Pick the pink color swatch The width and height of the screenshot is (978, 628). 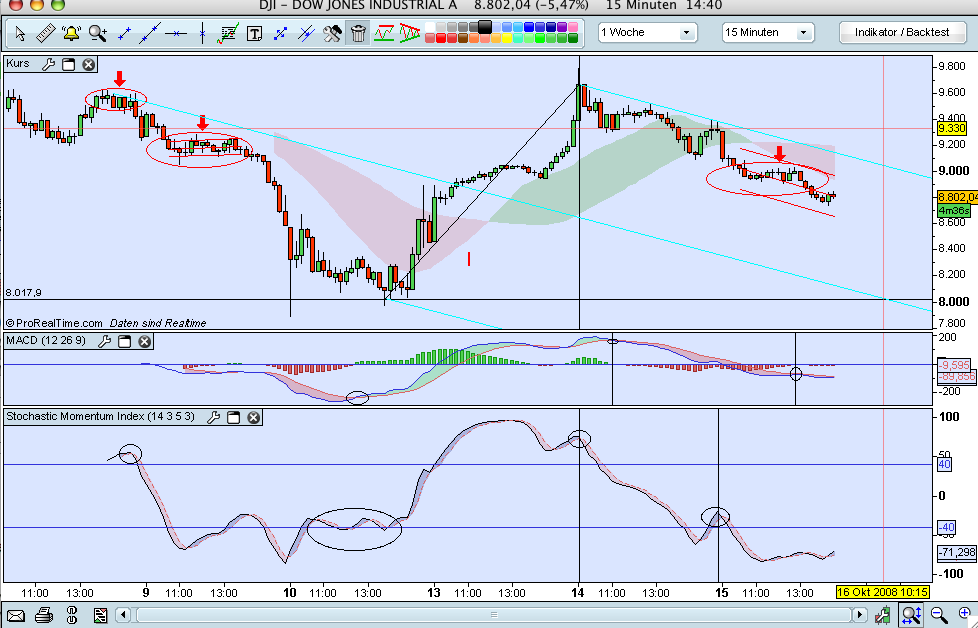tap(573, 27)
